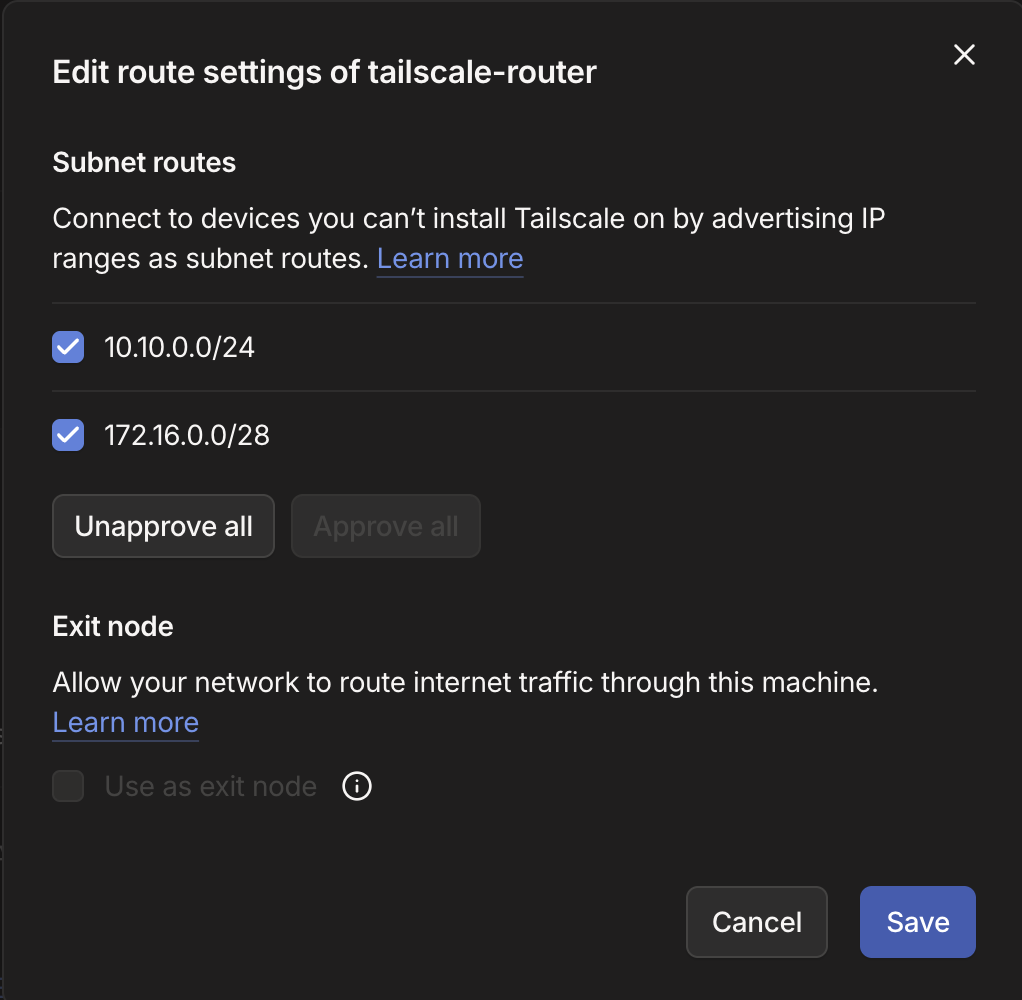Close the route settings dialog with X
The image size is (1022, 1000).
tap(963, 55)
